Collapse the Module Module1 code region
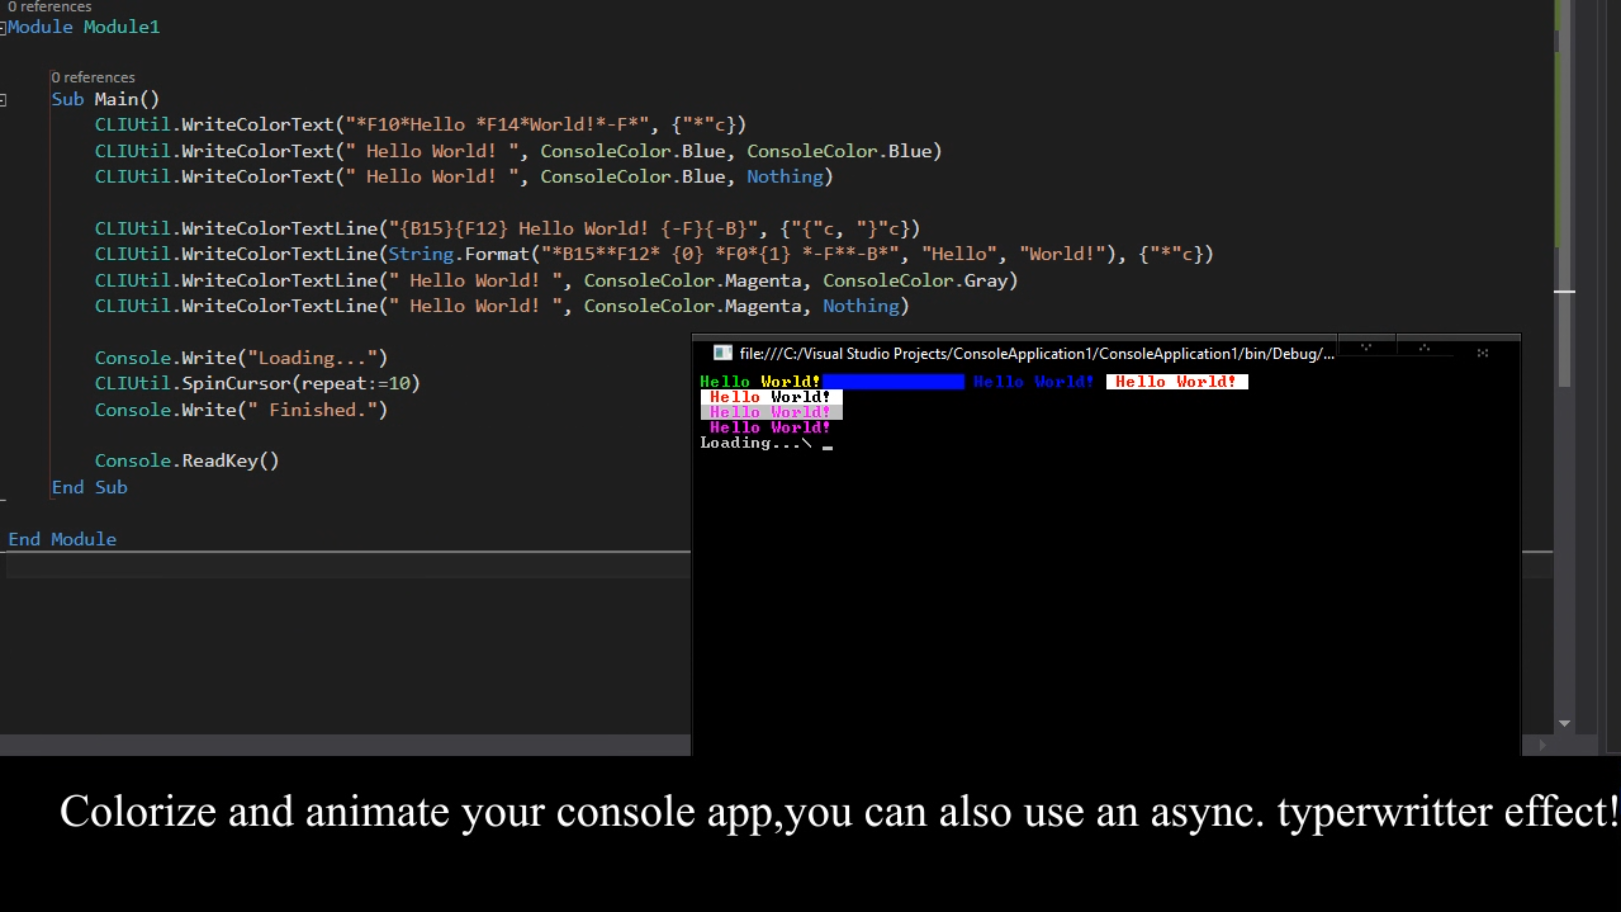1621x912 pixels. 5,27
